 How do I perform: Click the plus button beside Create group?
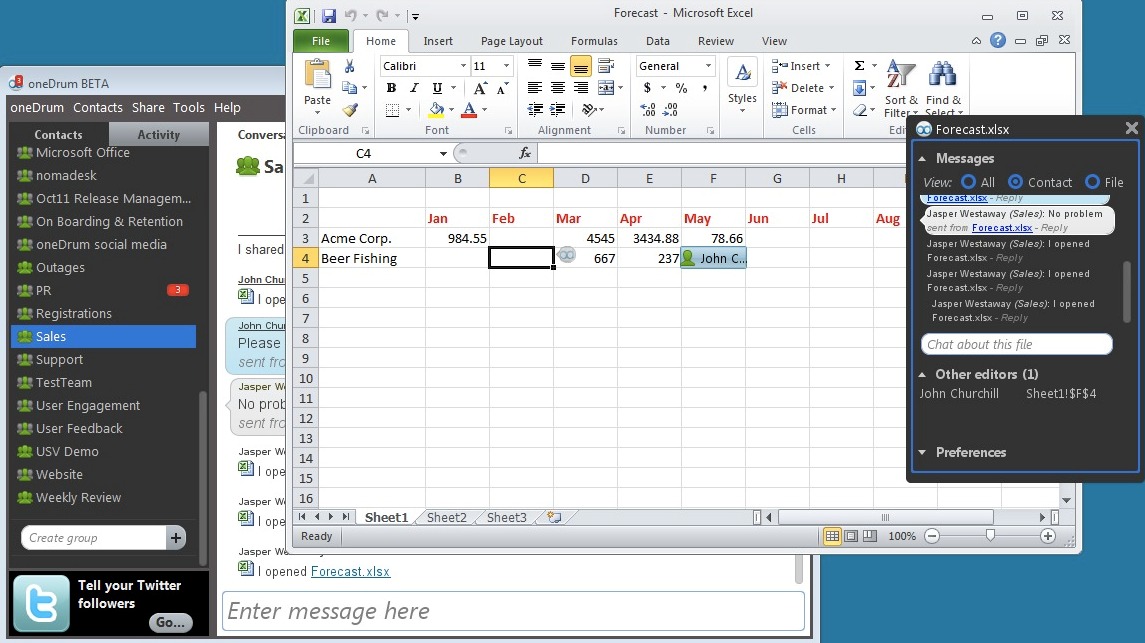175,538
